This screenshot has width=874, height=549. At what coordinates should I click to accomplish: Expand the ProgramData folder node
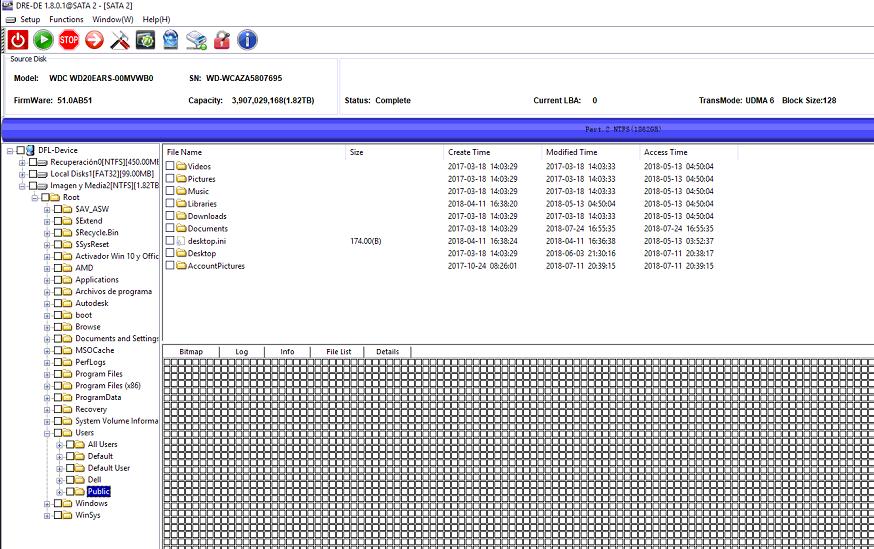(47, 397)
